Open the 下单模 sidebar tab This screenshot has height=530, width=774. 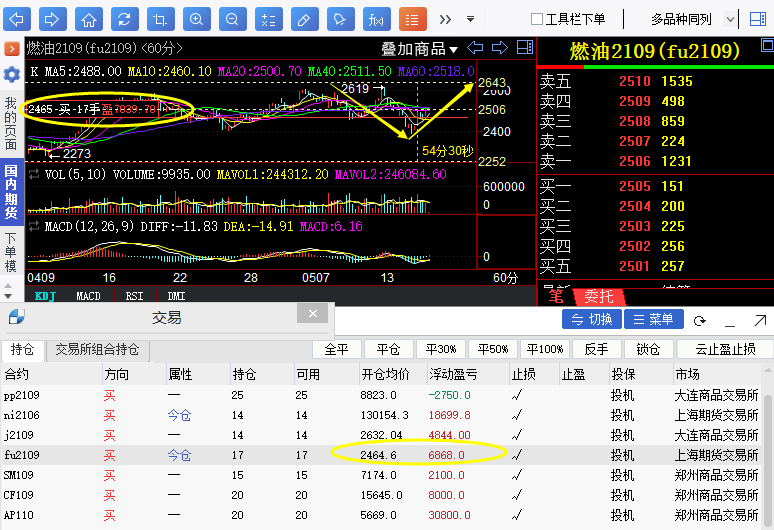11,253
